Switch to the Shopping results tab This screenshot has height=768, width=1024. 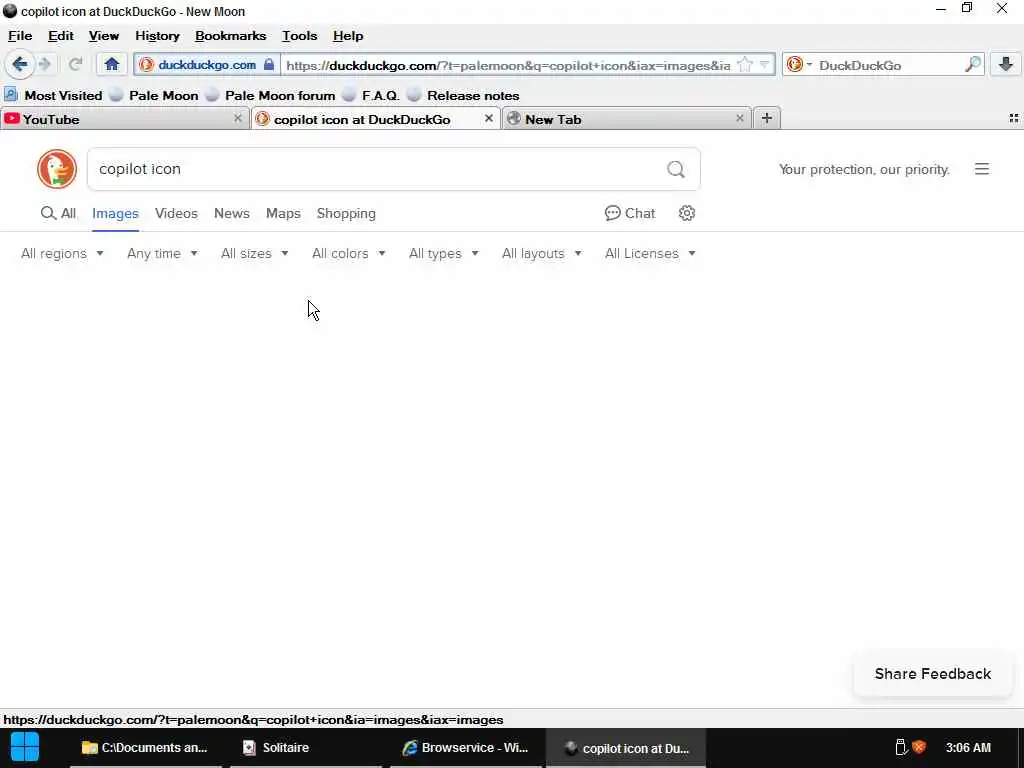pos(346,214)
